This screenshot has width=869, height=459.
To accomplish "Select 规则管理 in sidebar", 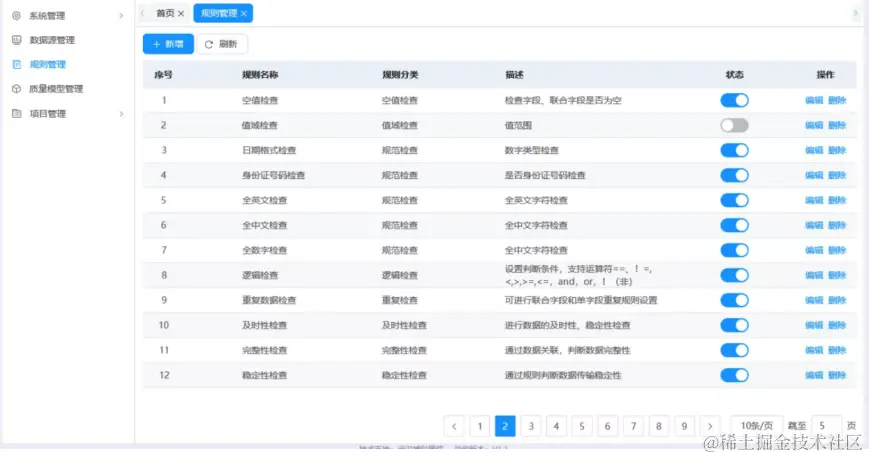I will tap(48, 64).
